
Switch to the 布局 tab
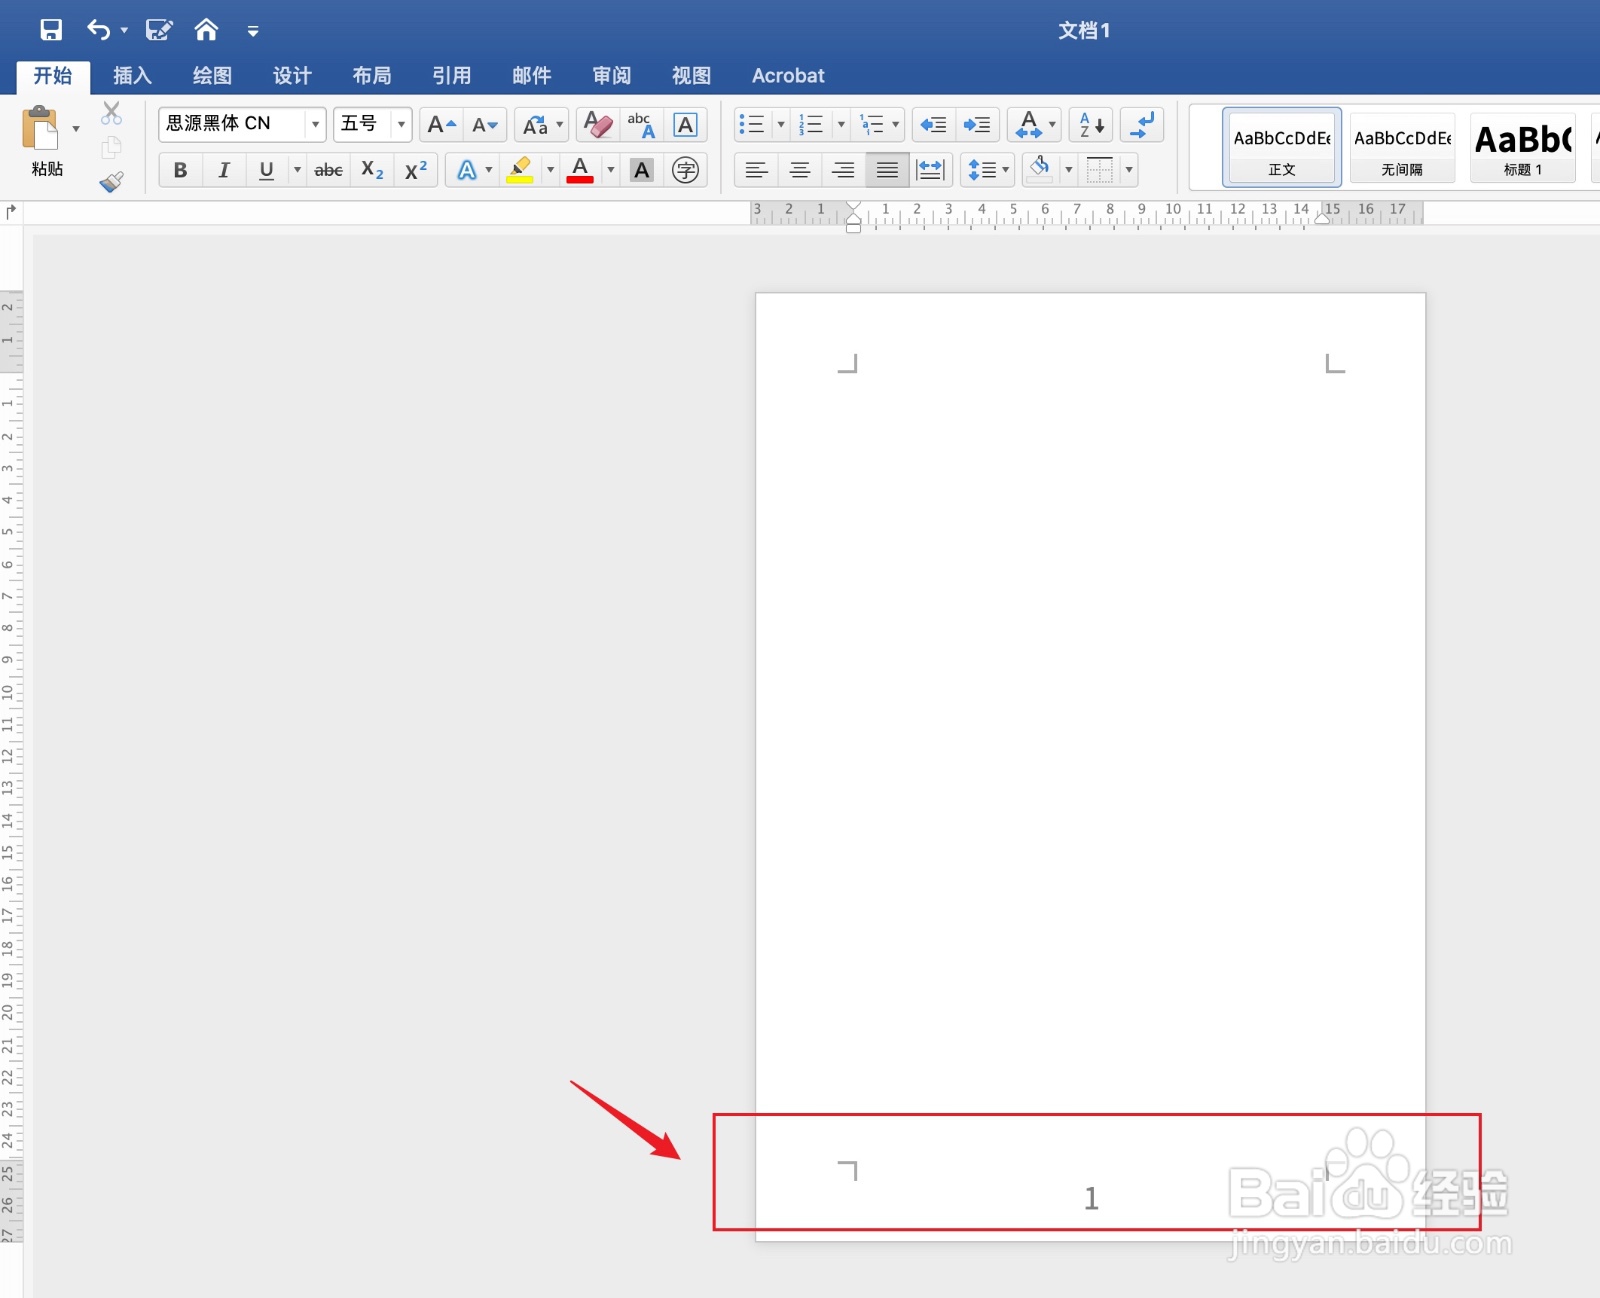[372, 76]
